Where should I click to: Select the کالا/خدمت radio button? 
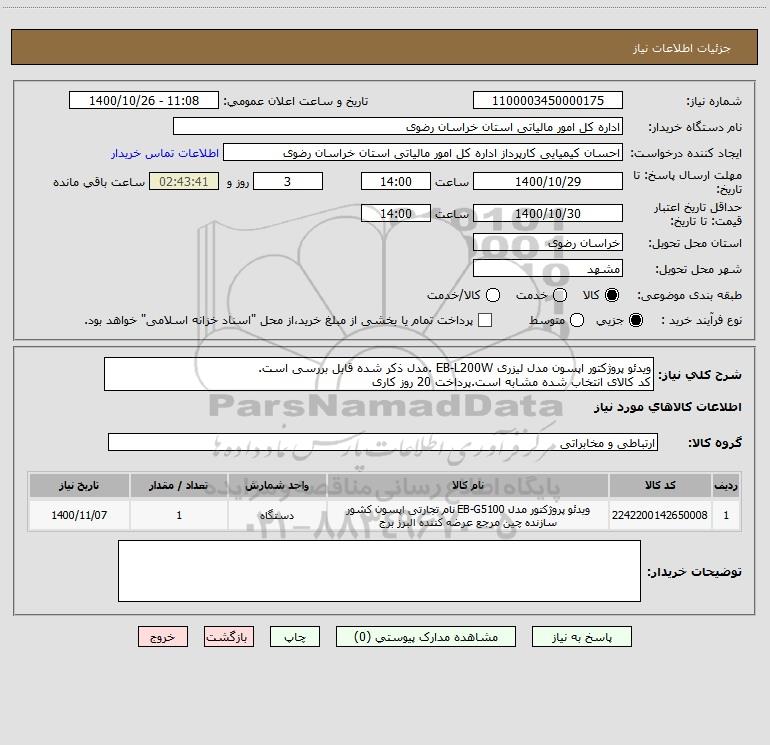[x=493, y=295]
